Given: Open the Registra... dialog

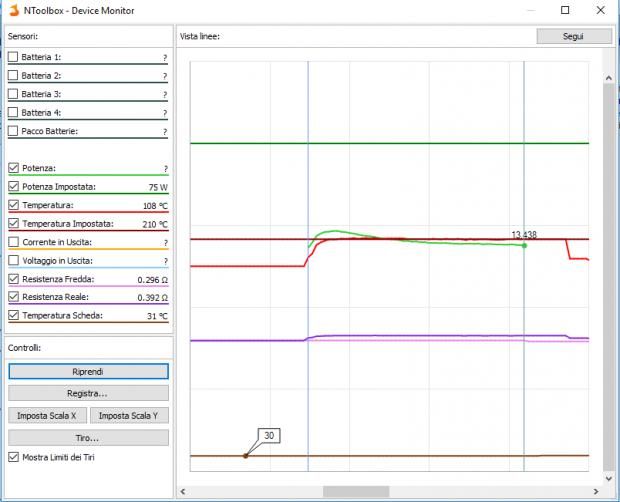Looking at the screenshot, I should [88, 393].
